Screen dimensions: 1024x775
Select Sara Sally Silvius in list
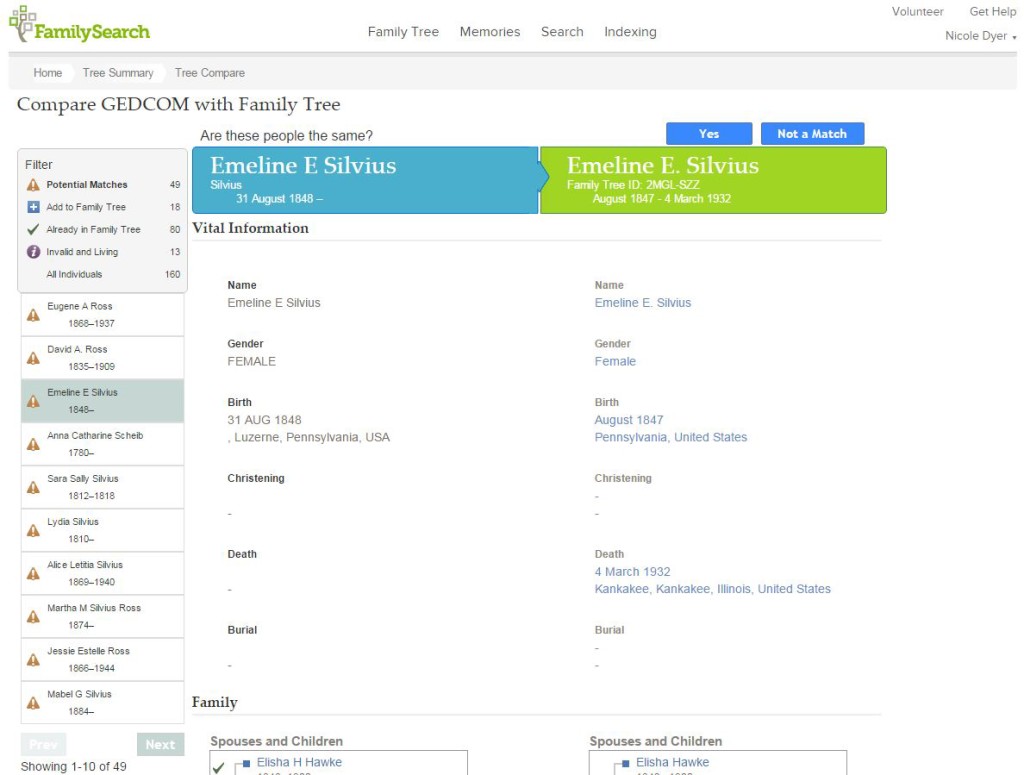103,487
